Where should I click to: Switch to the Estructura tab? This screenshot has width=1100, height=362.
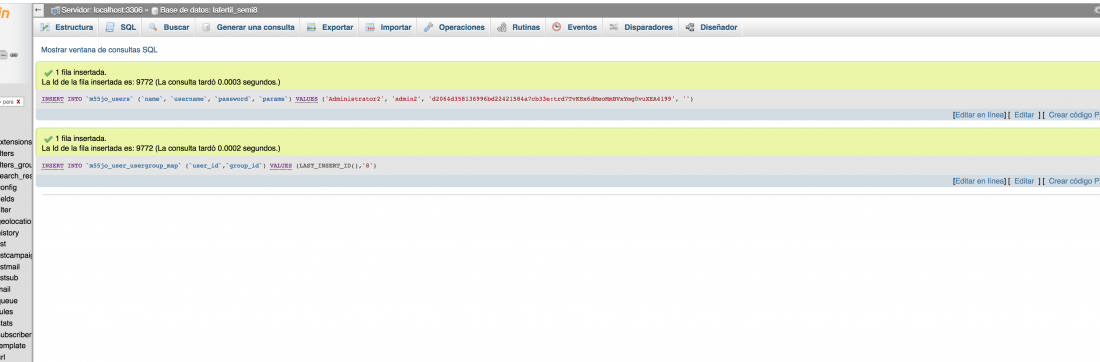coord(67,27)
